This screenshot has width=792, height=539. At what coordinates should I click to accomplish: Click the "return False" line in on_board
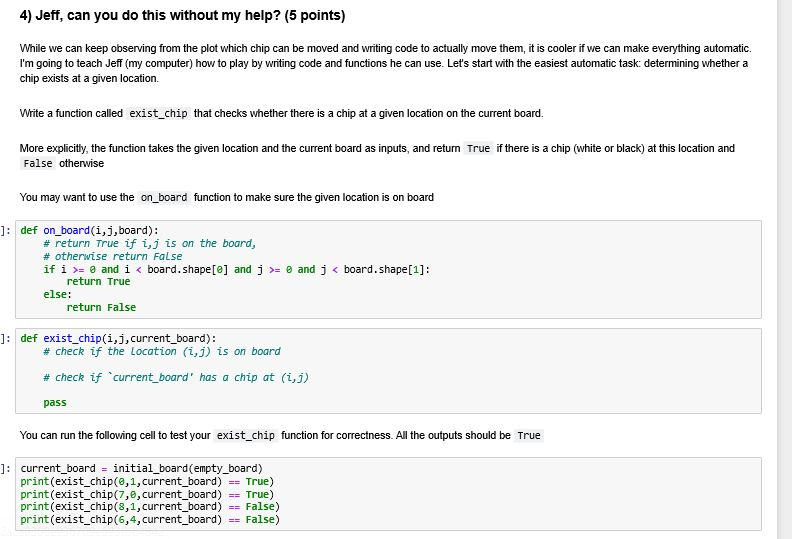(101, 307)
